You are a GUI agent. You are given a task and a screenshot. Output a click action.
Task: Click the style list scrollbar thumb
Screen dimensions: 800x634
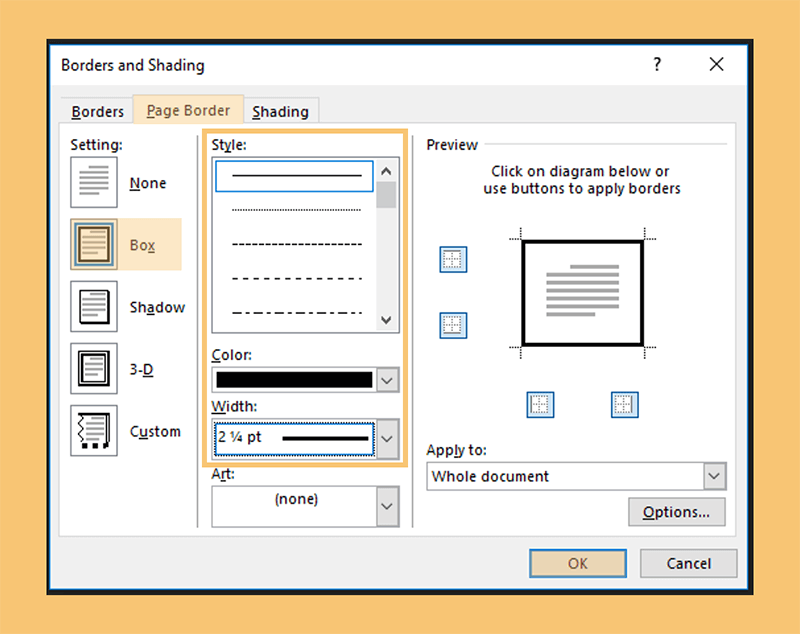point(386,195)
